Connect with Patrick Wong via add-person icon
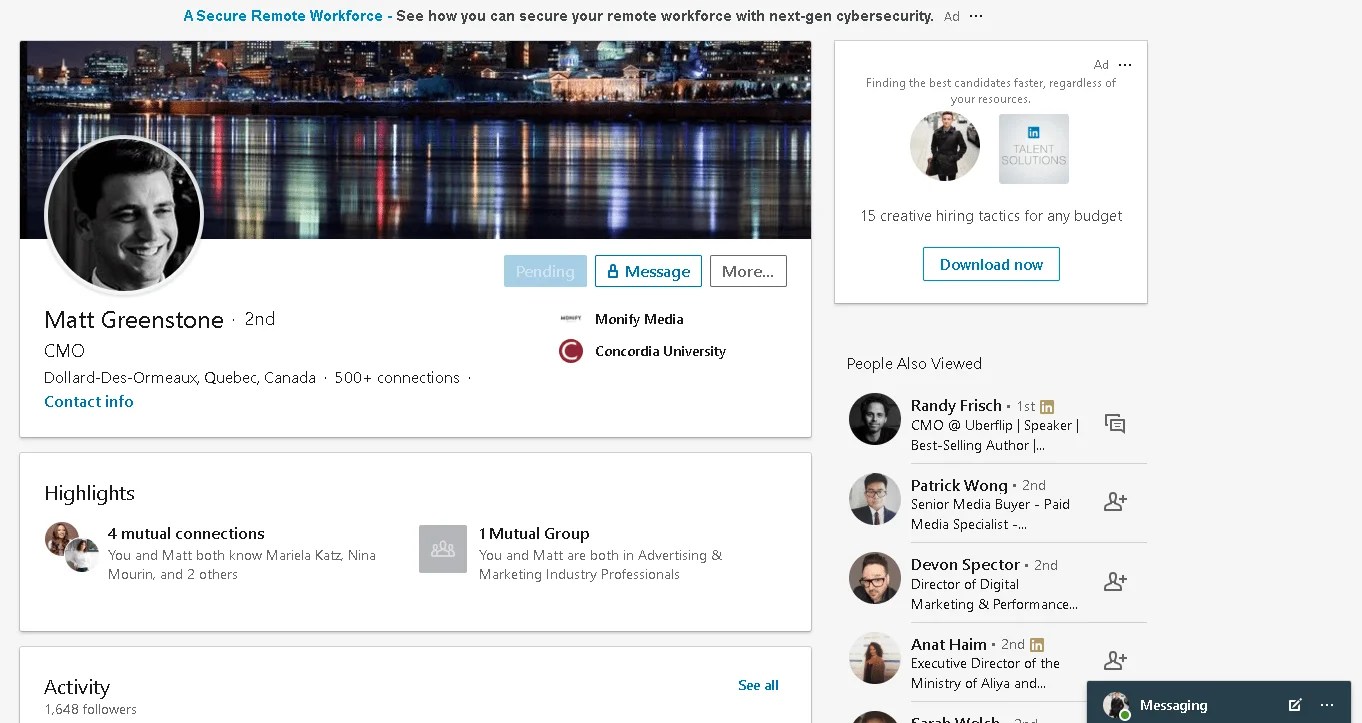The width and height of the screenshot is (1362, 723). point(1115,502)
